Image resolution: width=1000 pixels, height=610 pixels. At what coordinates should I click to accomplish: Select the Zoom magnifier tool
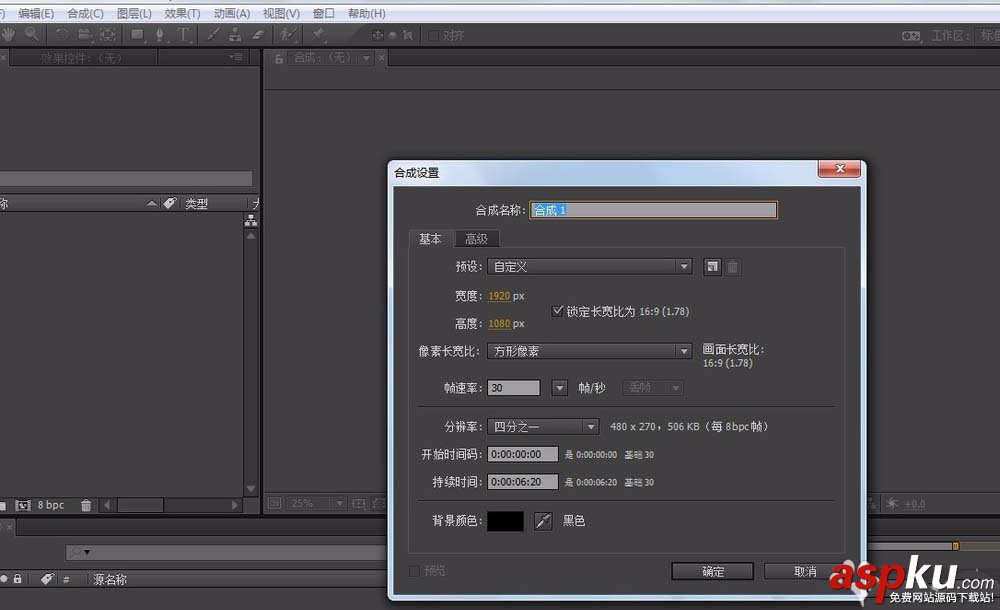(x=31, y=34)
